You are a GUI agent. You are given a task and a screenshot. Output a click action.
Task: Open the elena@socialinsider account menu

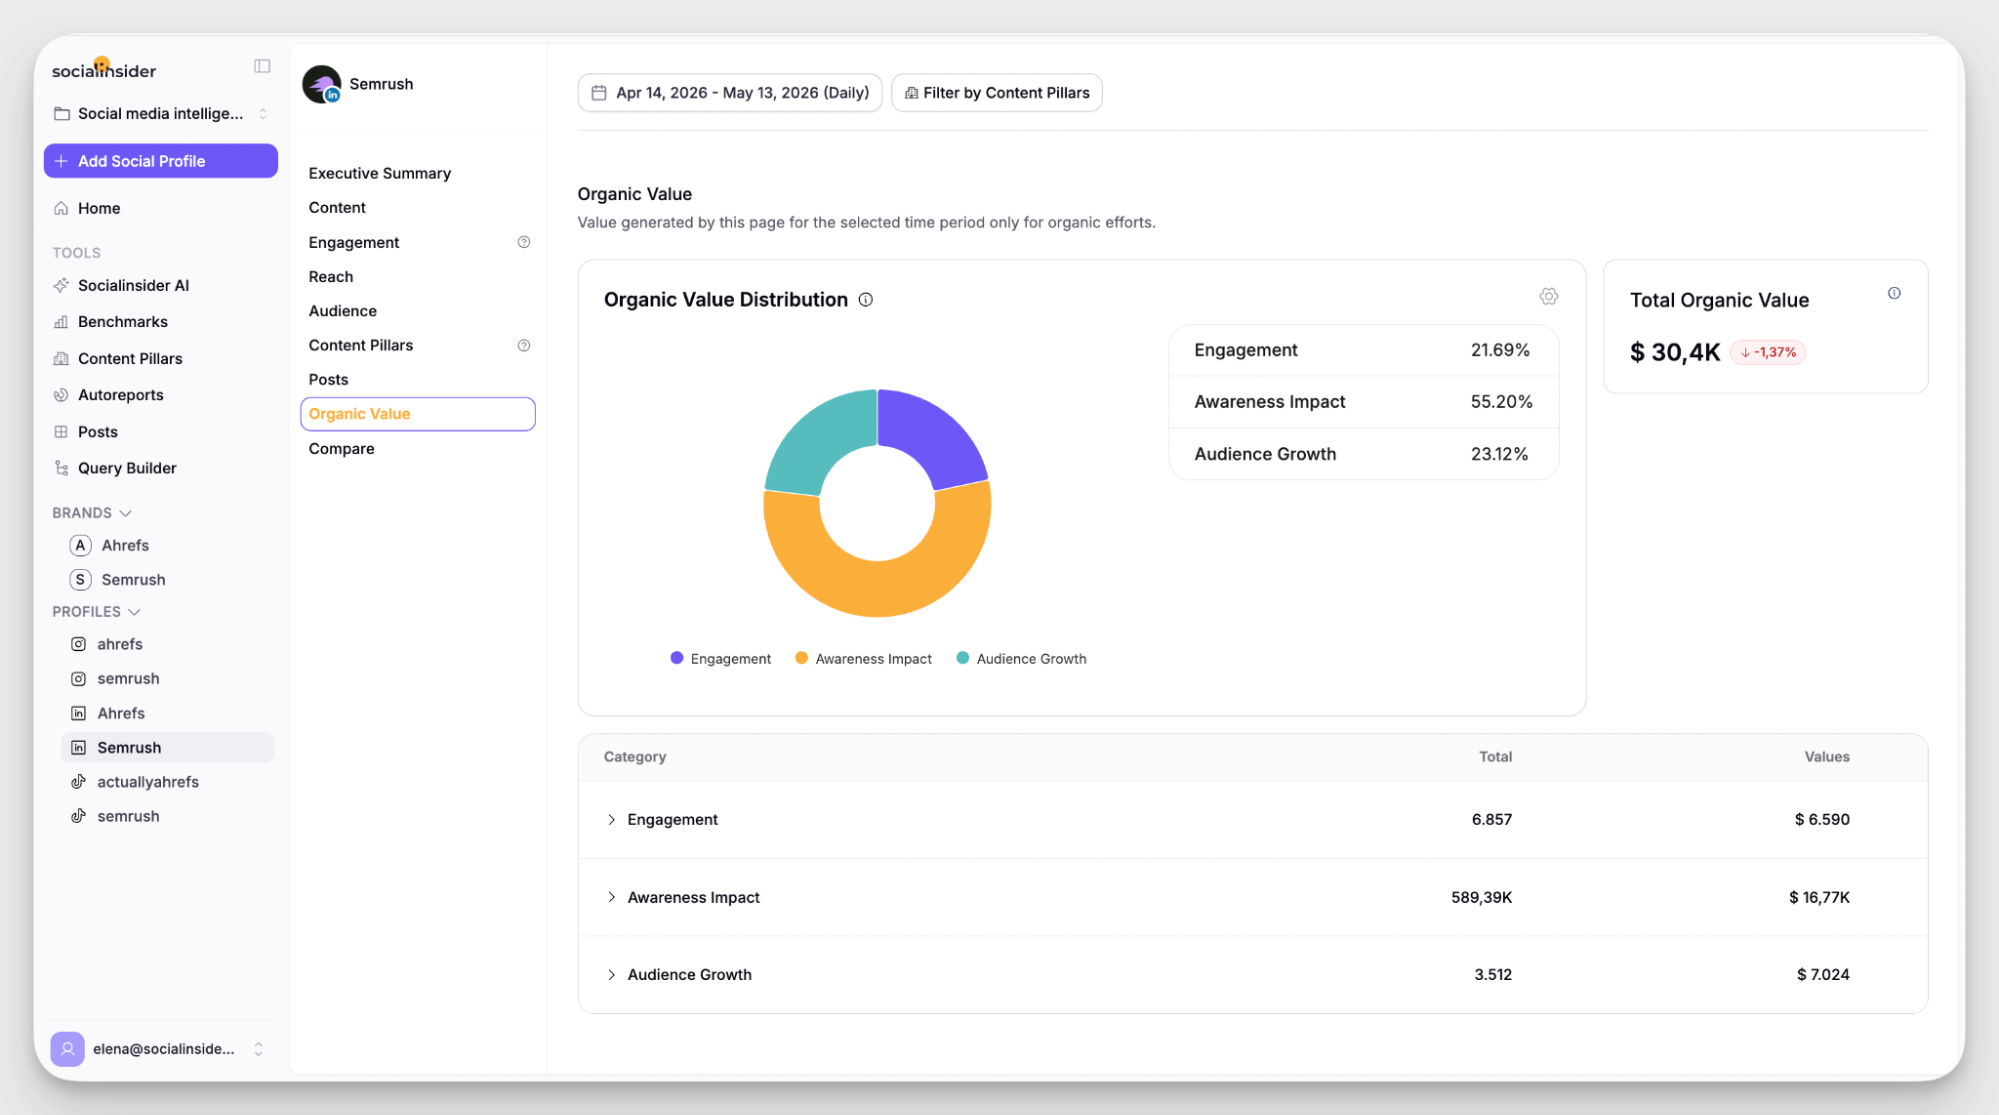click(161, 1049)
